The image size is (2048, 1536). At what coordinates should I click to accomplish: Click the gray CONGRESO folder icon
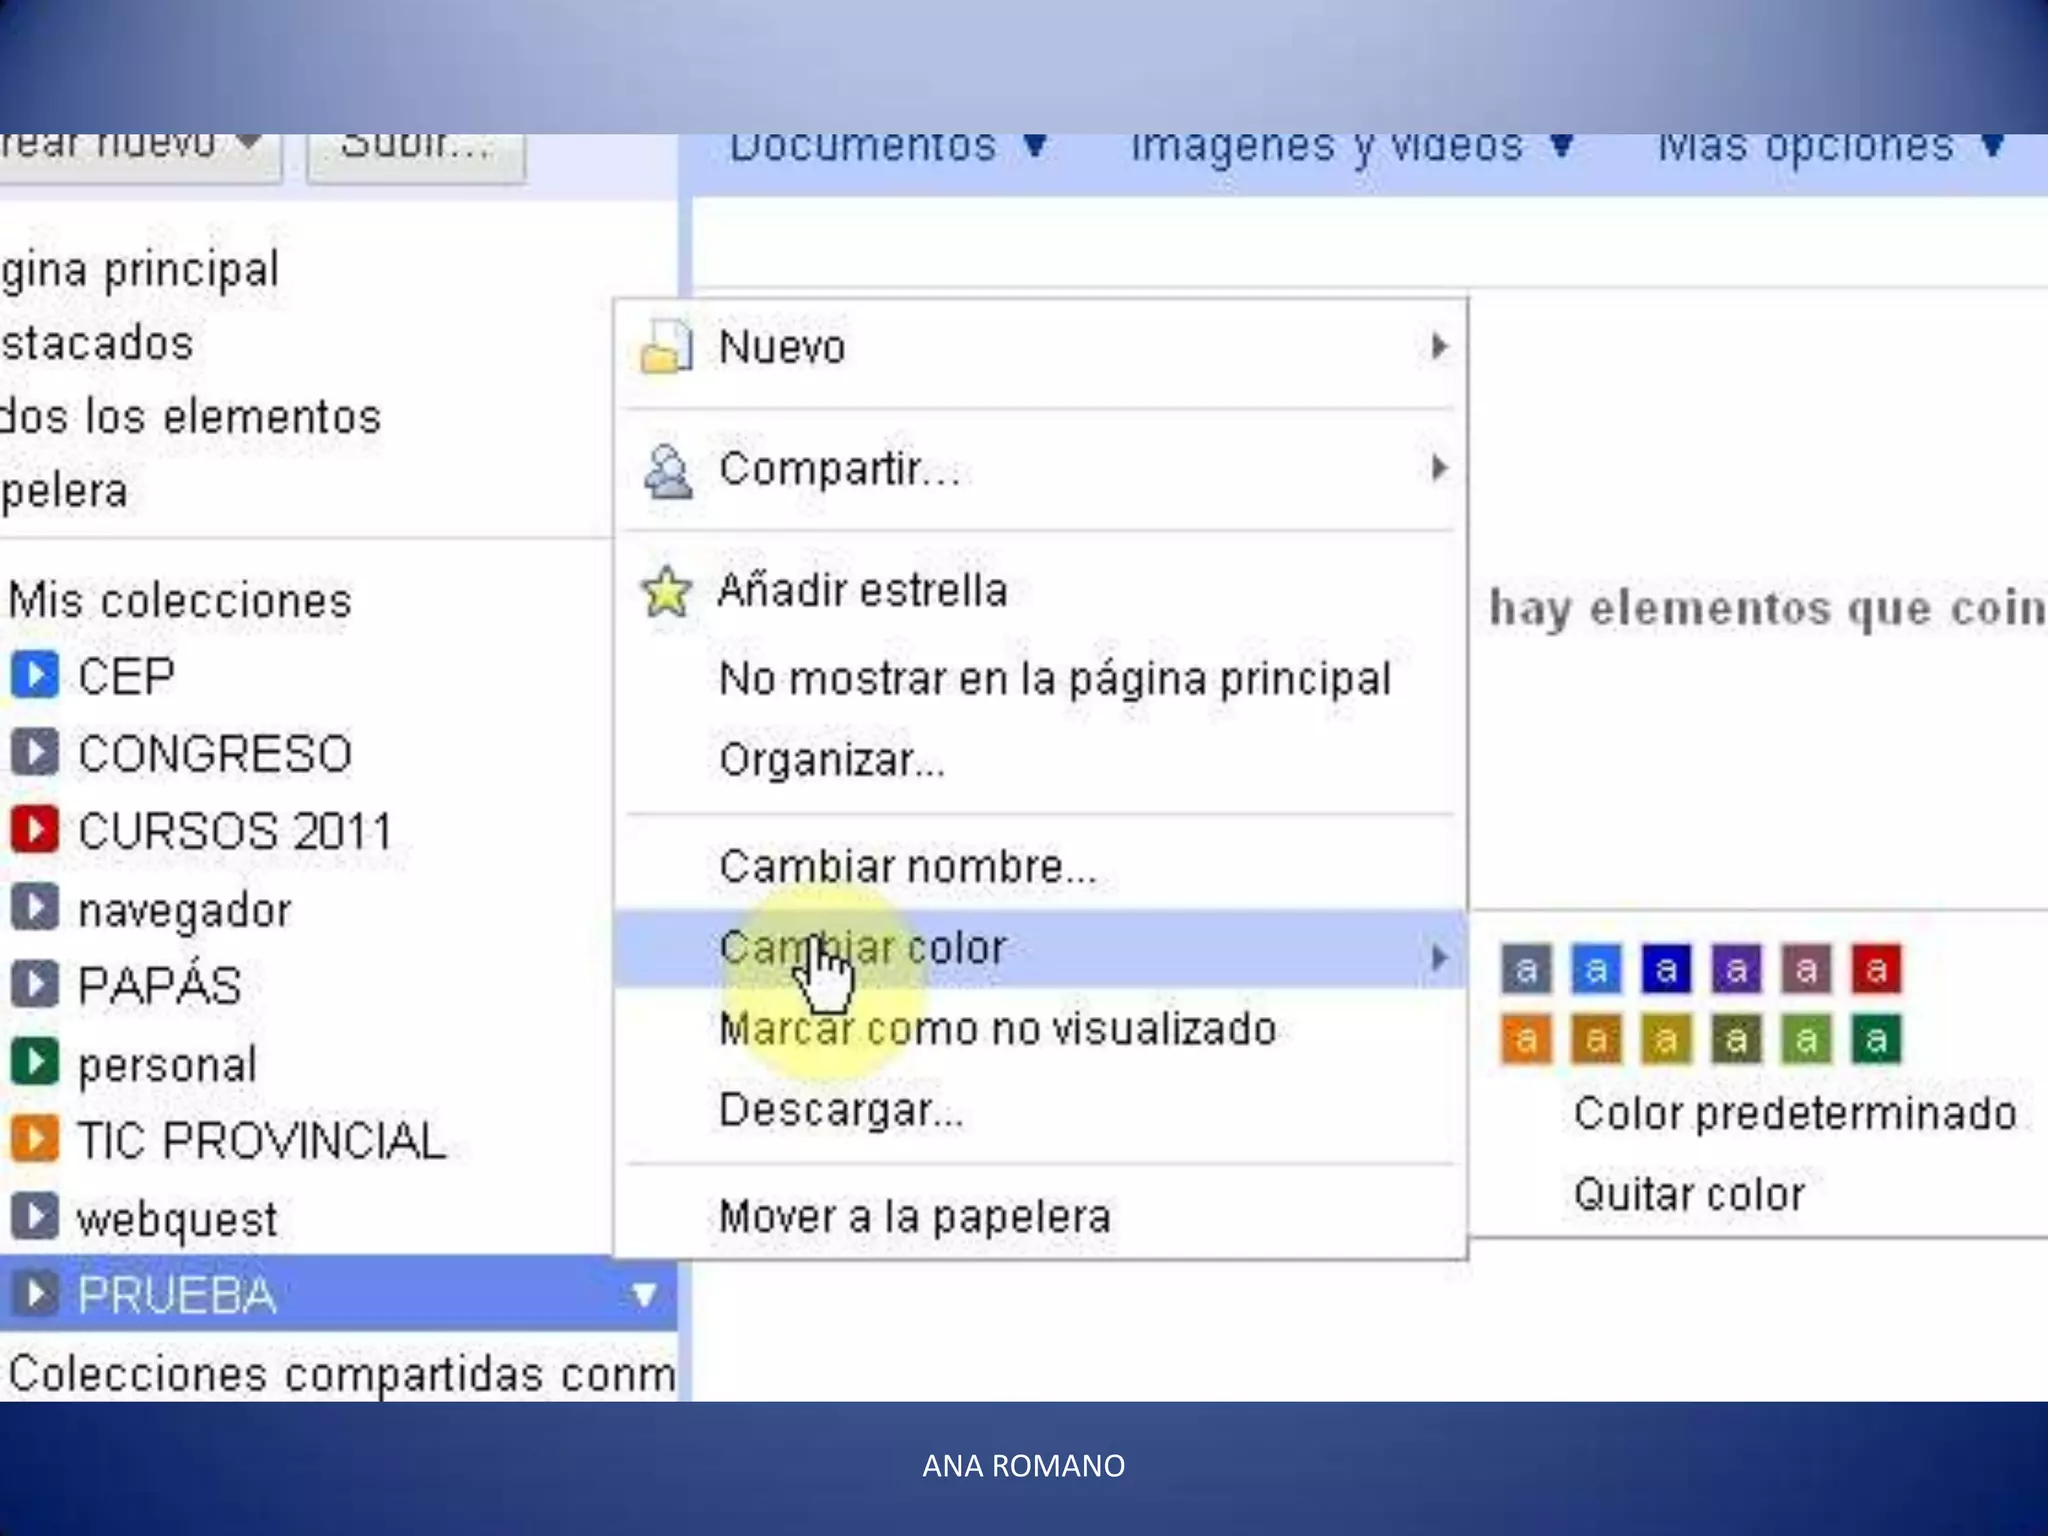click(x=35, y=752)
